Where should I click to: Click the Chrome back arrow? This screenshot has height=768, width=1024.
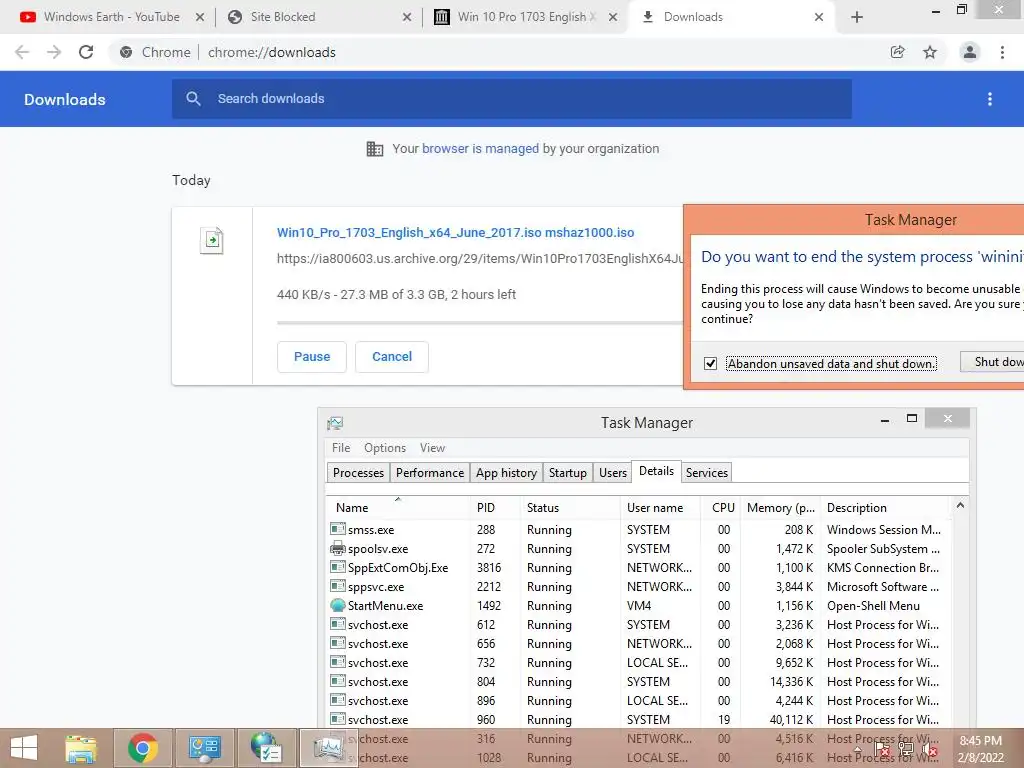pyautogui.click(x=22, y=52)
